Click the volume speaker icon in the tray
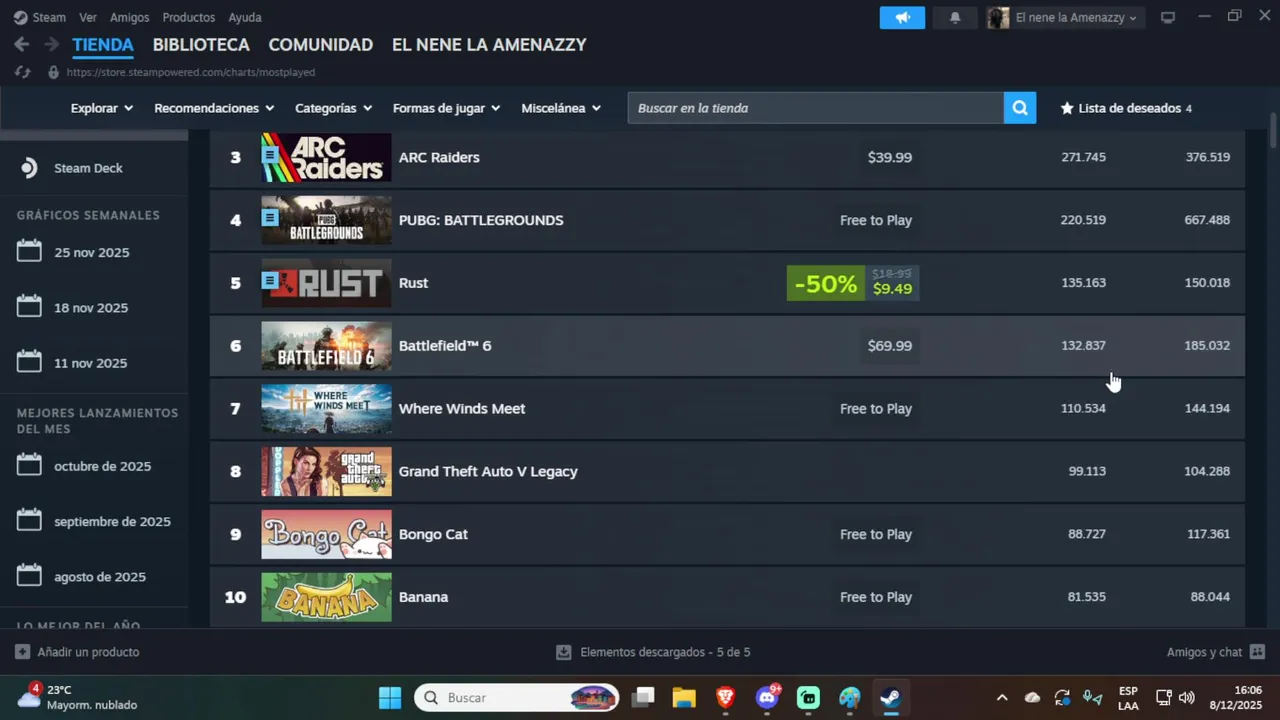 click(1187, 697)
